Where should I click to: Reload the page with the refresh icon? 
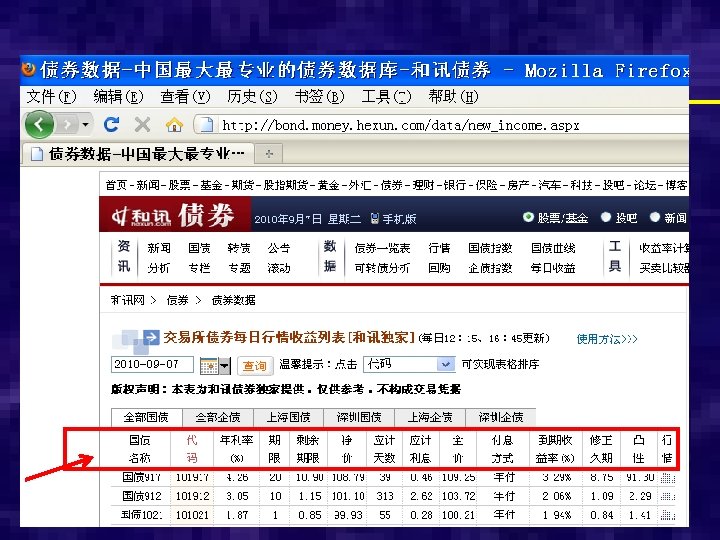(x=111, y=124)
